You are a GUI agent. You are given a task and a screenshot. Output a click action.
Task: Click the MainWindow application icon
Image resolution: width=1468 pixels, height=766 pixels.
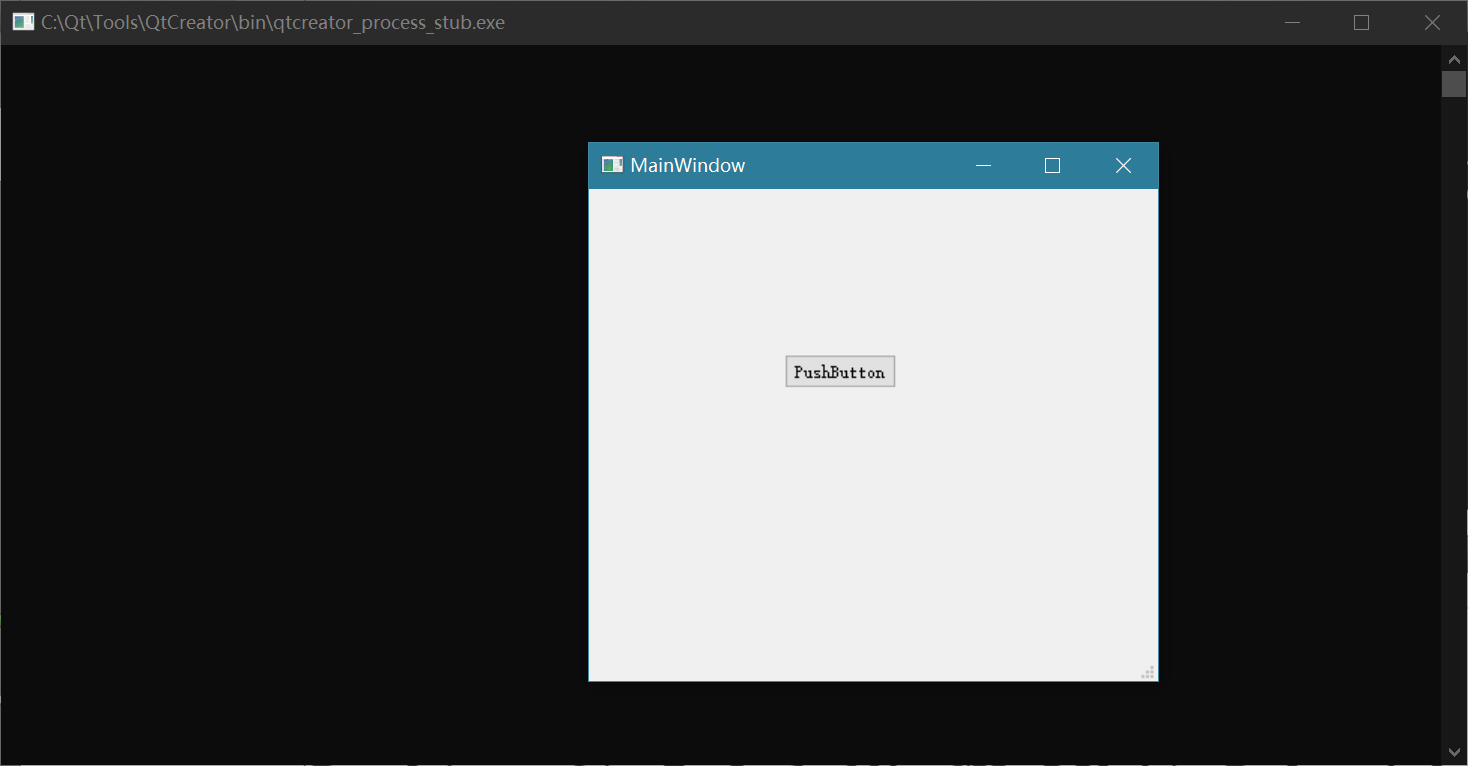612,165
